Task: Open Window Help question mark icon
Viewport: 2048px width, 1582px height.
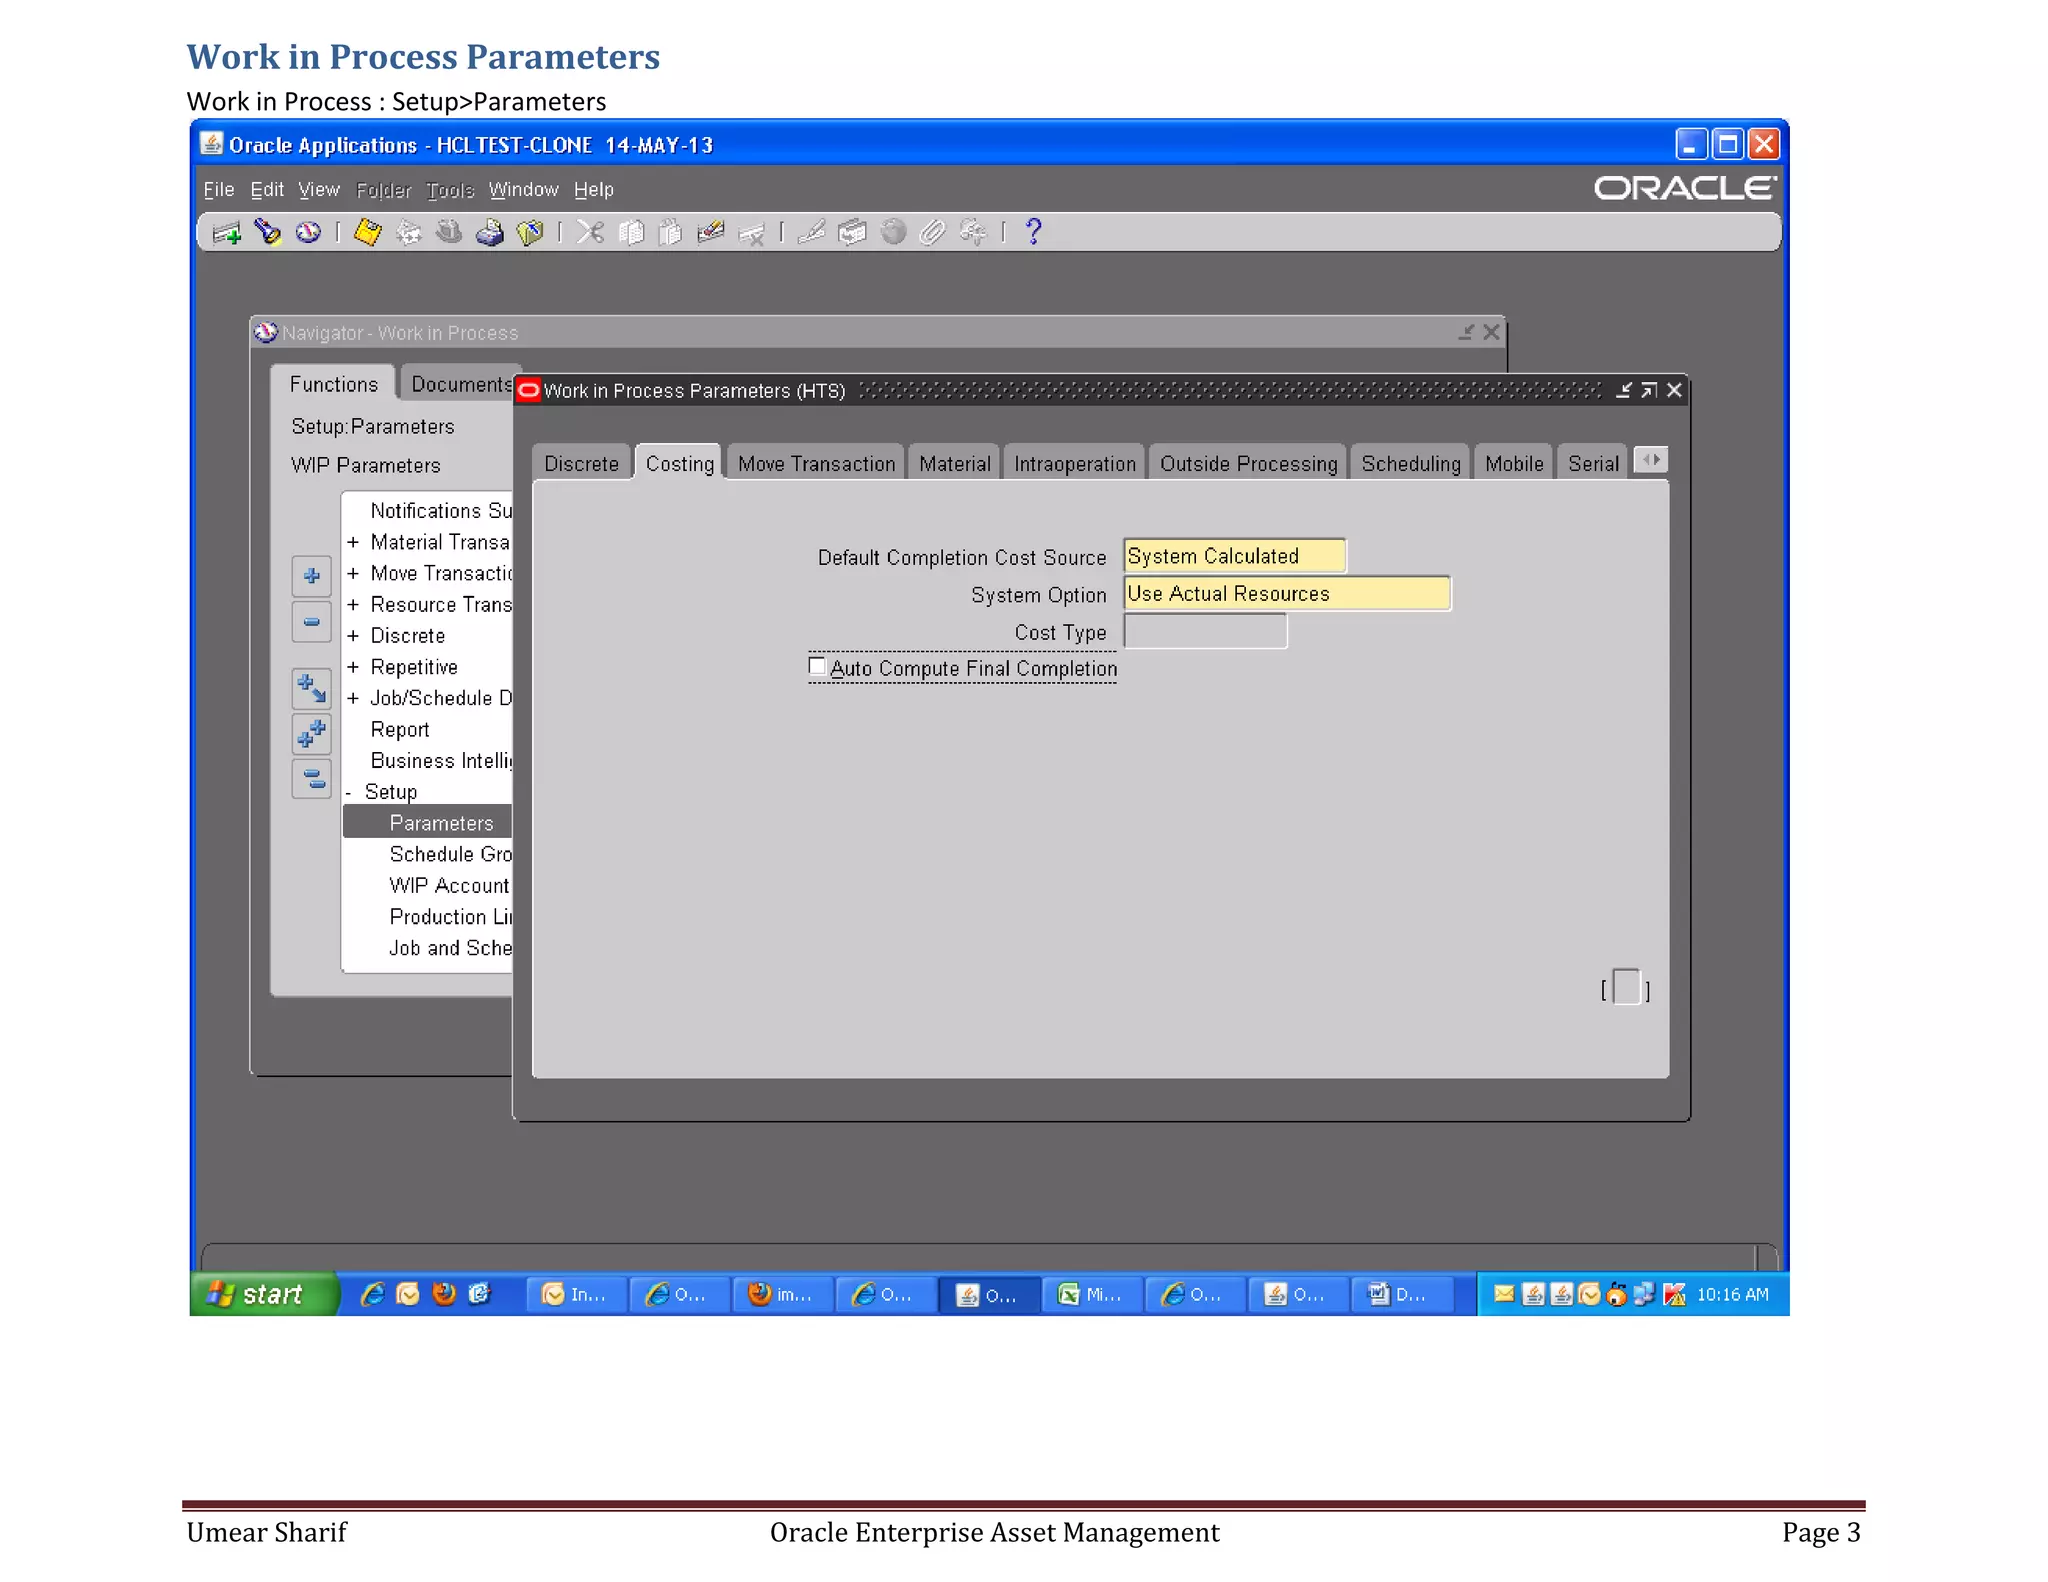Action: (x=1034, y=233)
